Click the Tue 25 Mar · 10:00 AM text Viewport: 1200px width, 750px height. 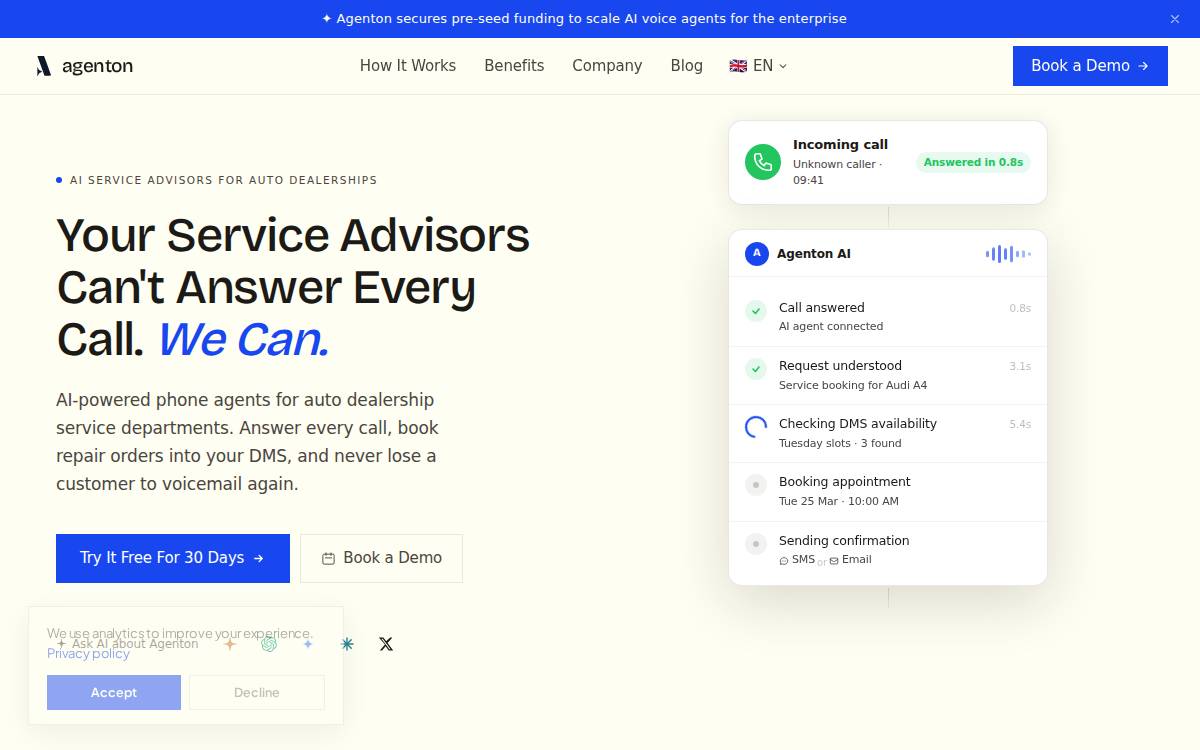tap(839, 501)
